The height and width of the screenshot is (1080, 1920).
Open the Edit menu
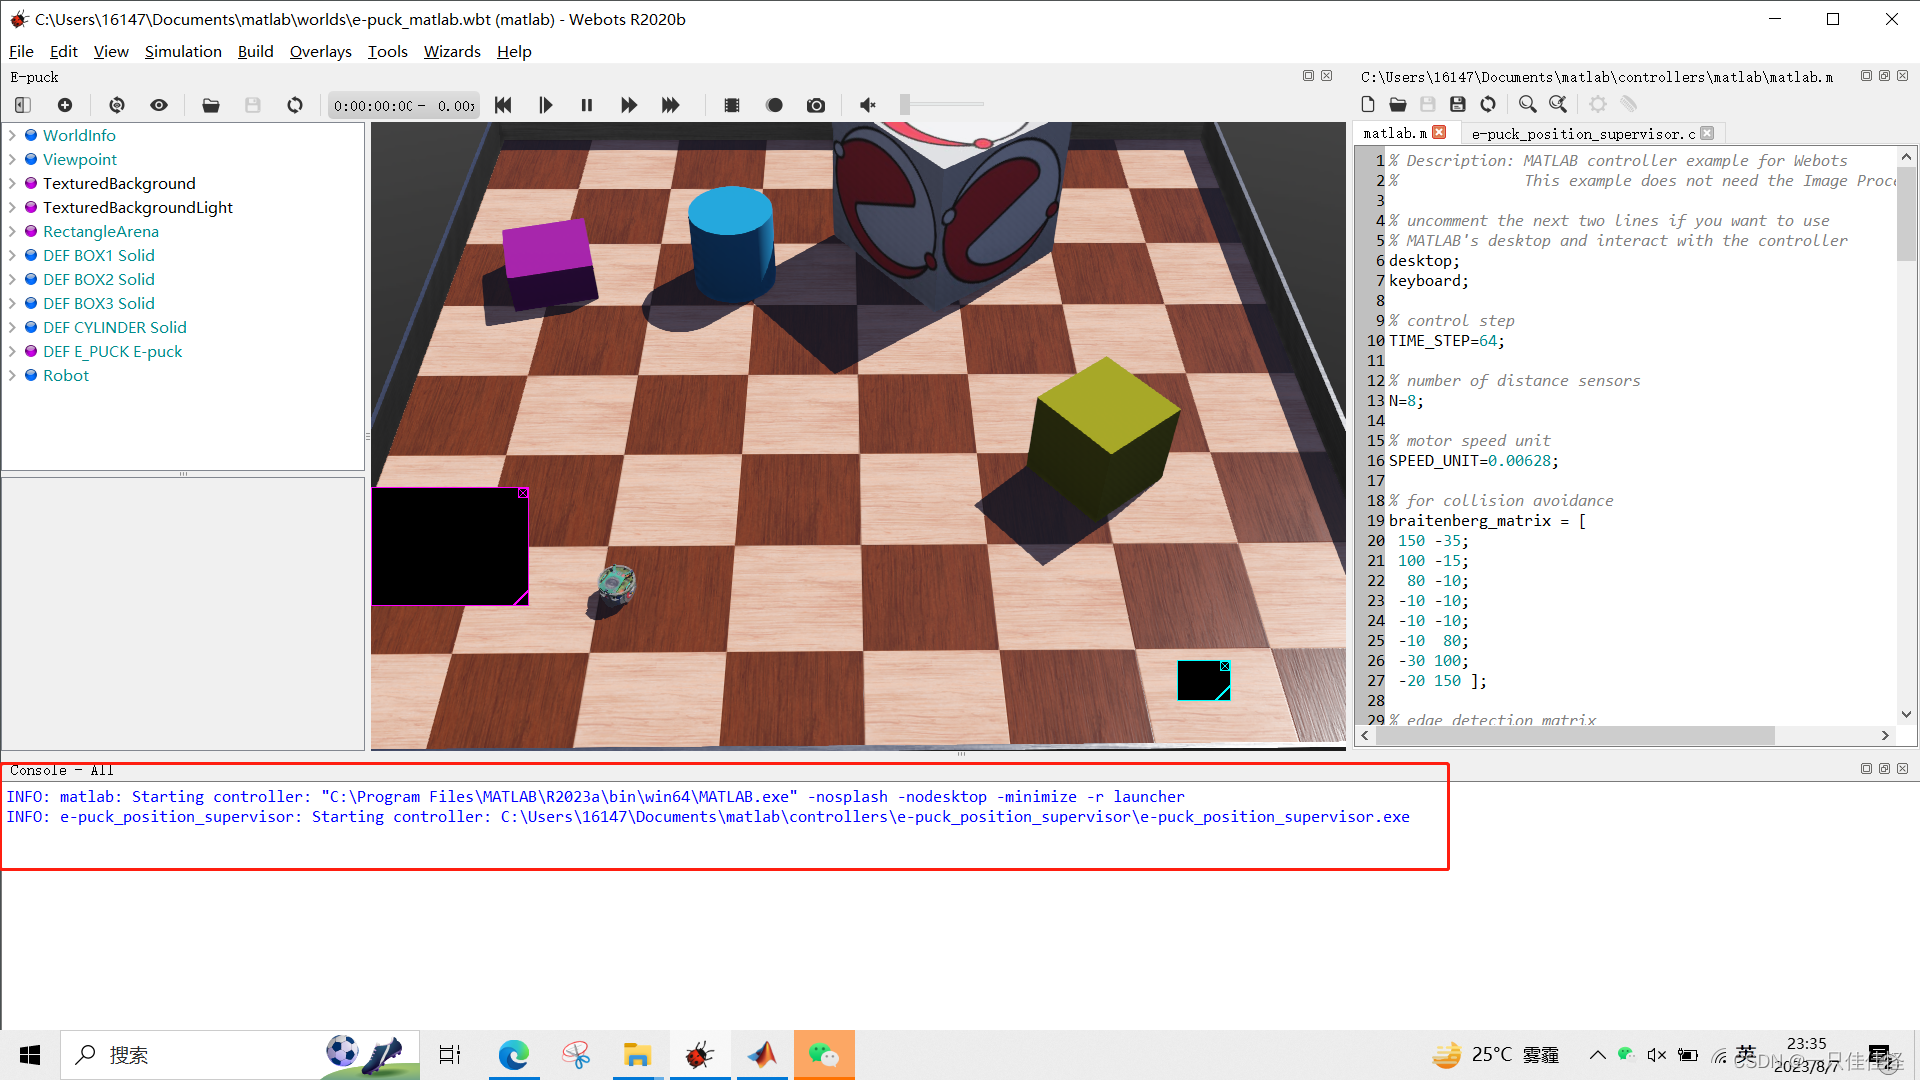pyautogui.click(x=63, y=51)
